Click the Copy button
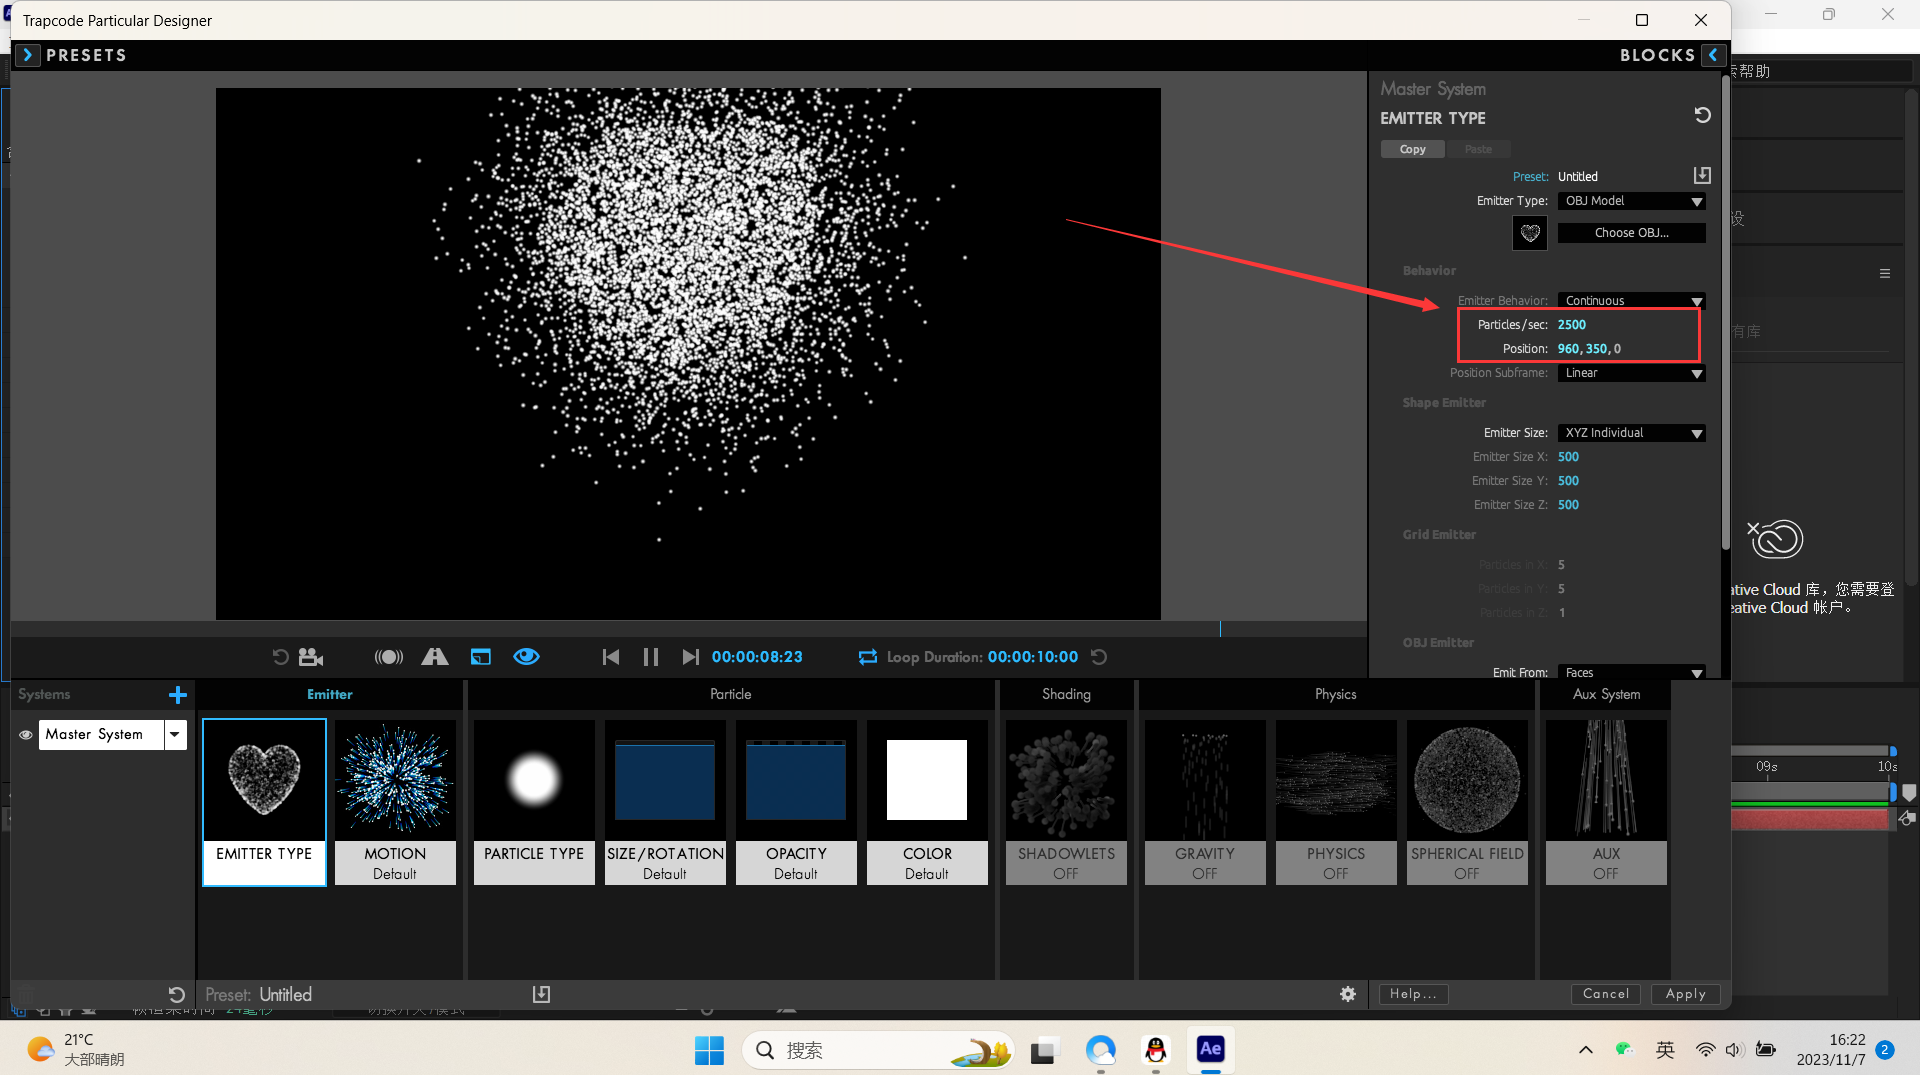The height and width of the screenshot is (1075, 1920). pyautogui.click(x=1412, y=149)
